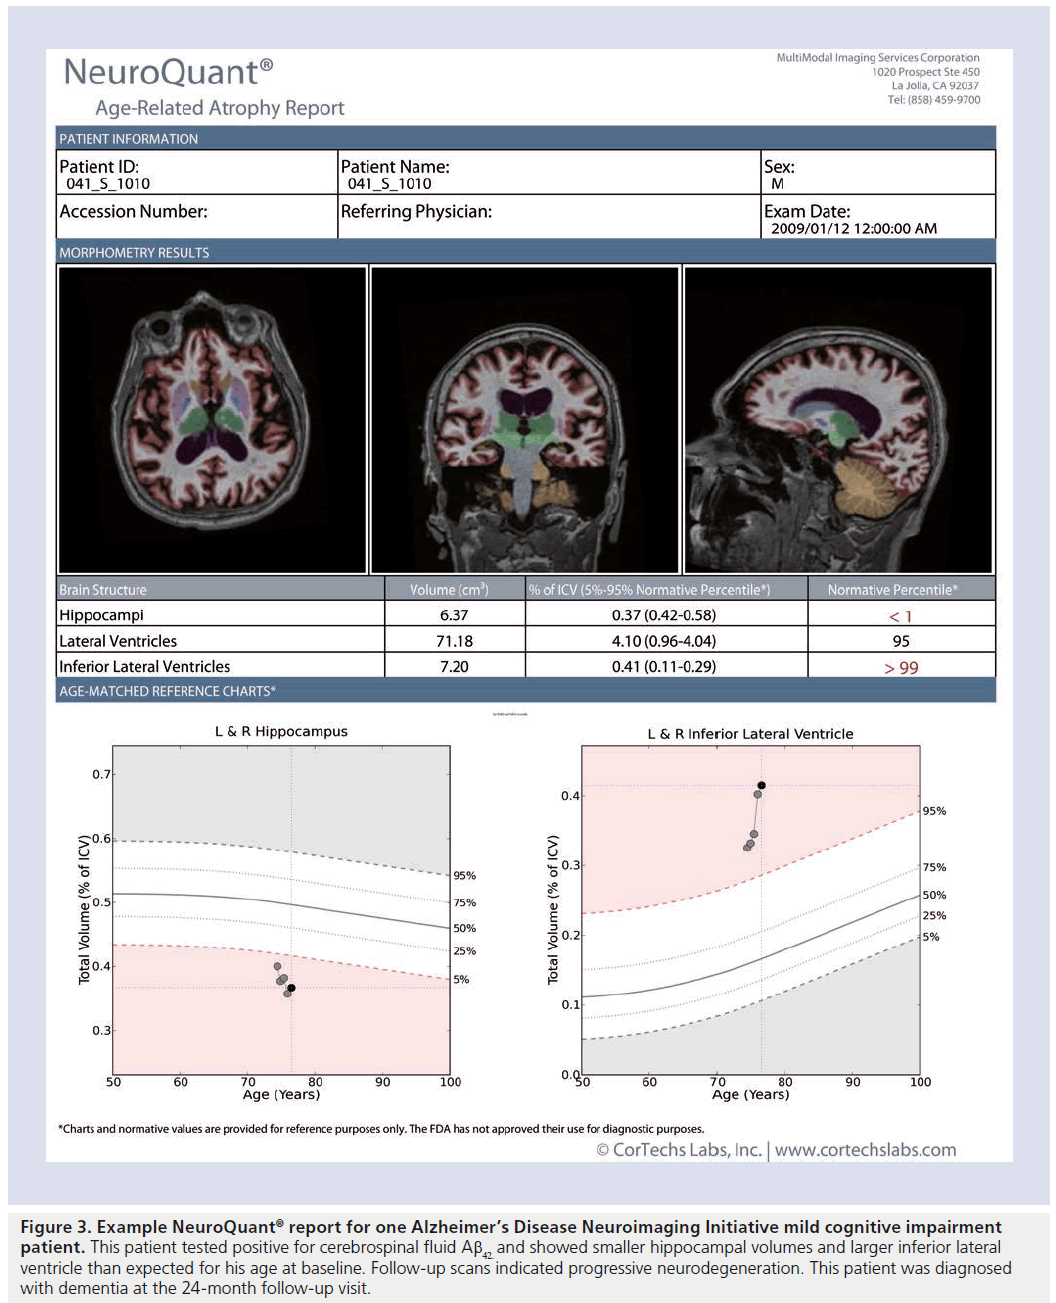Image resolution: width=1056 pixels, height=1303 pixels.
Task: Click the red < 1 percentile value
Action: tap(901, 616)
